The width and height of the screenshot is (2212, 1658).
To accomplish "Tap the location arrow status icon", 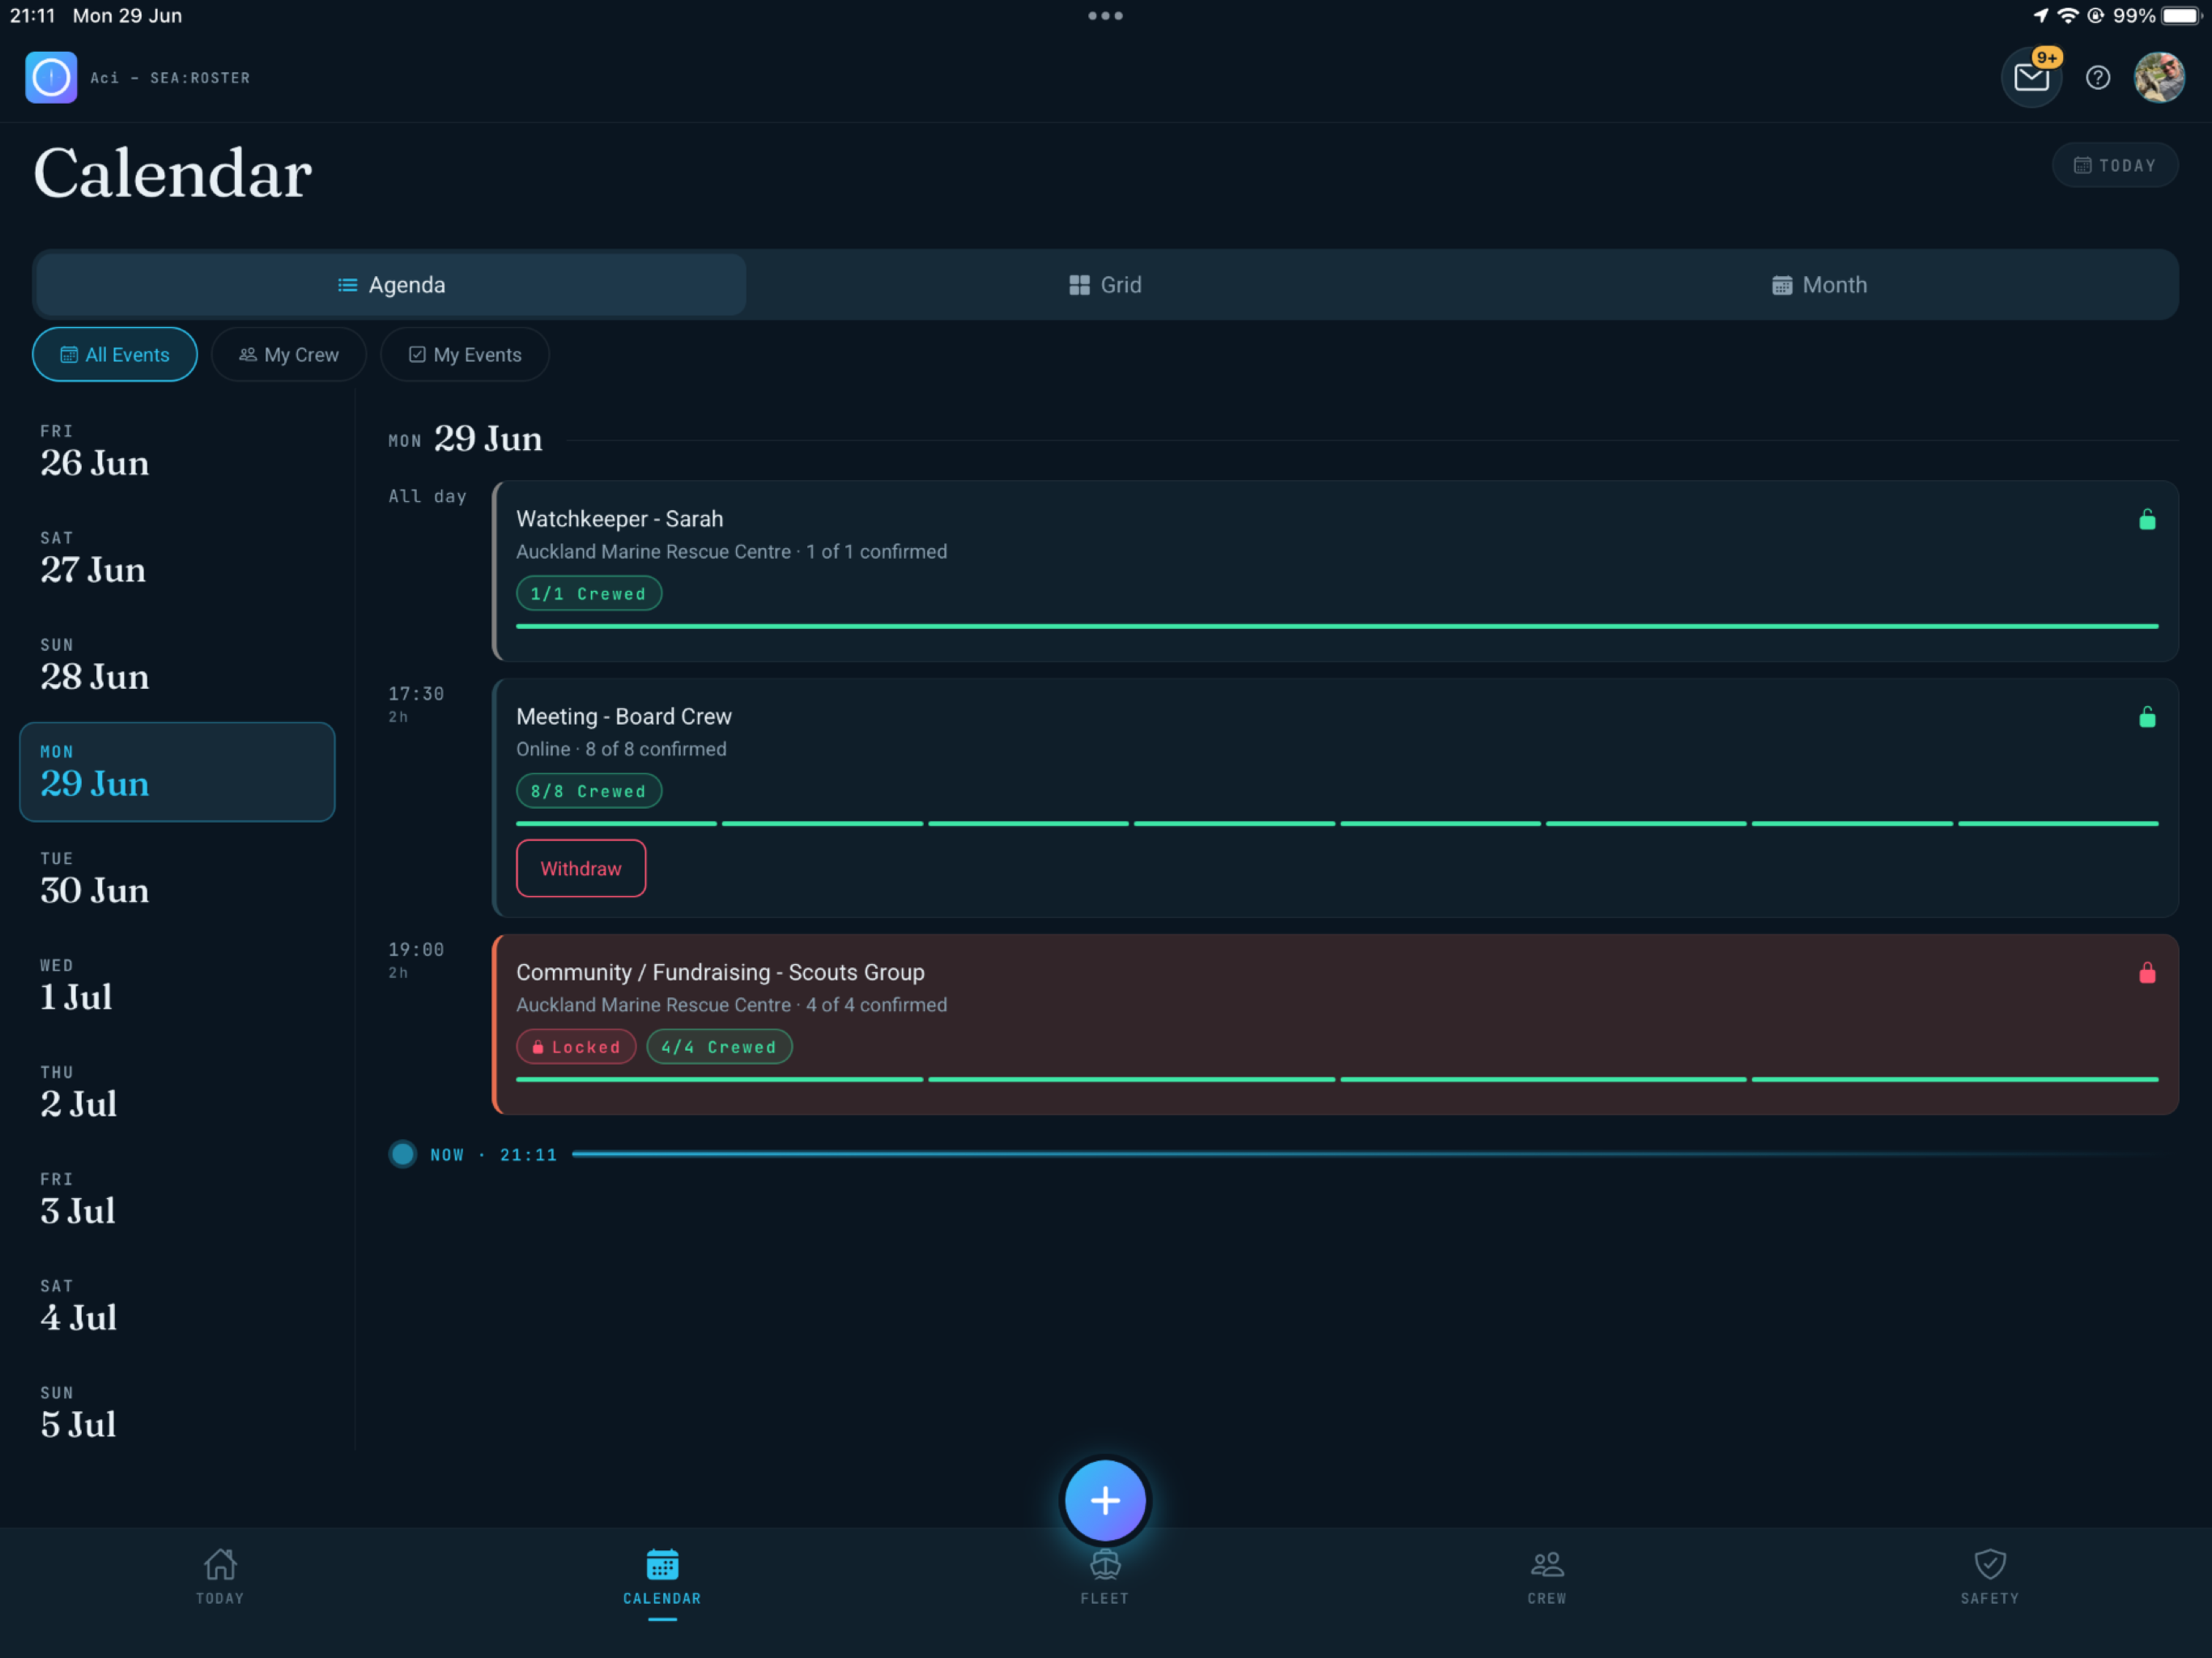I will click(2041, 16).
